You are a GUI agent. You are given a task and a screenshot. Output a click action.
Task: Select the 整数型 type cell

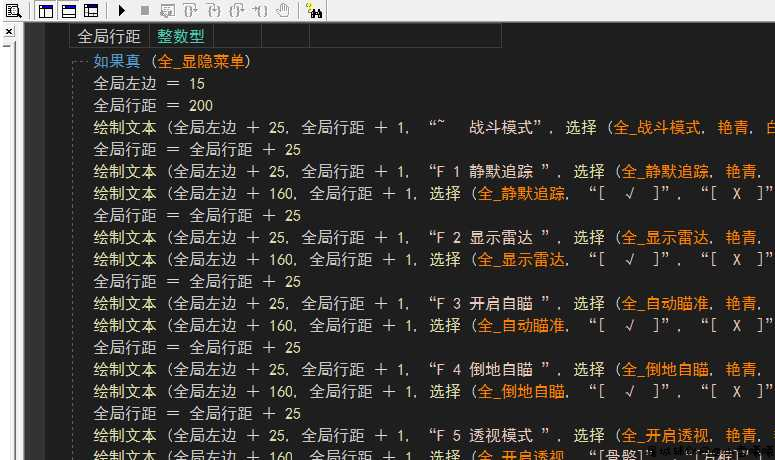(181, 36)
